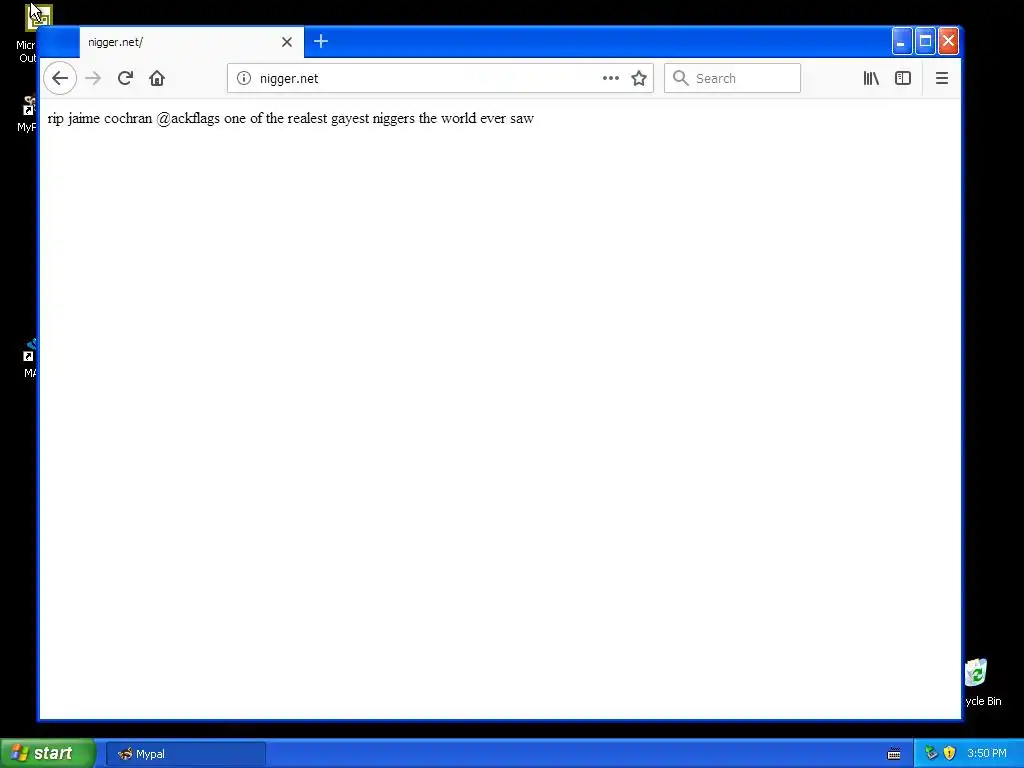Viewport: 1024px width, 768px height.
Task: Open the hamburger application menu
Action: point(942,78)
